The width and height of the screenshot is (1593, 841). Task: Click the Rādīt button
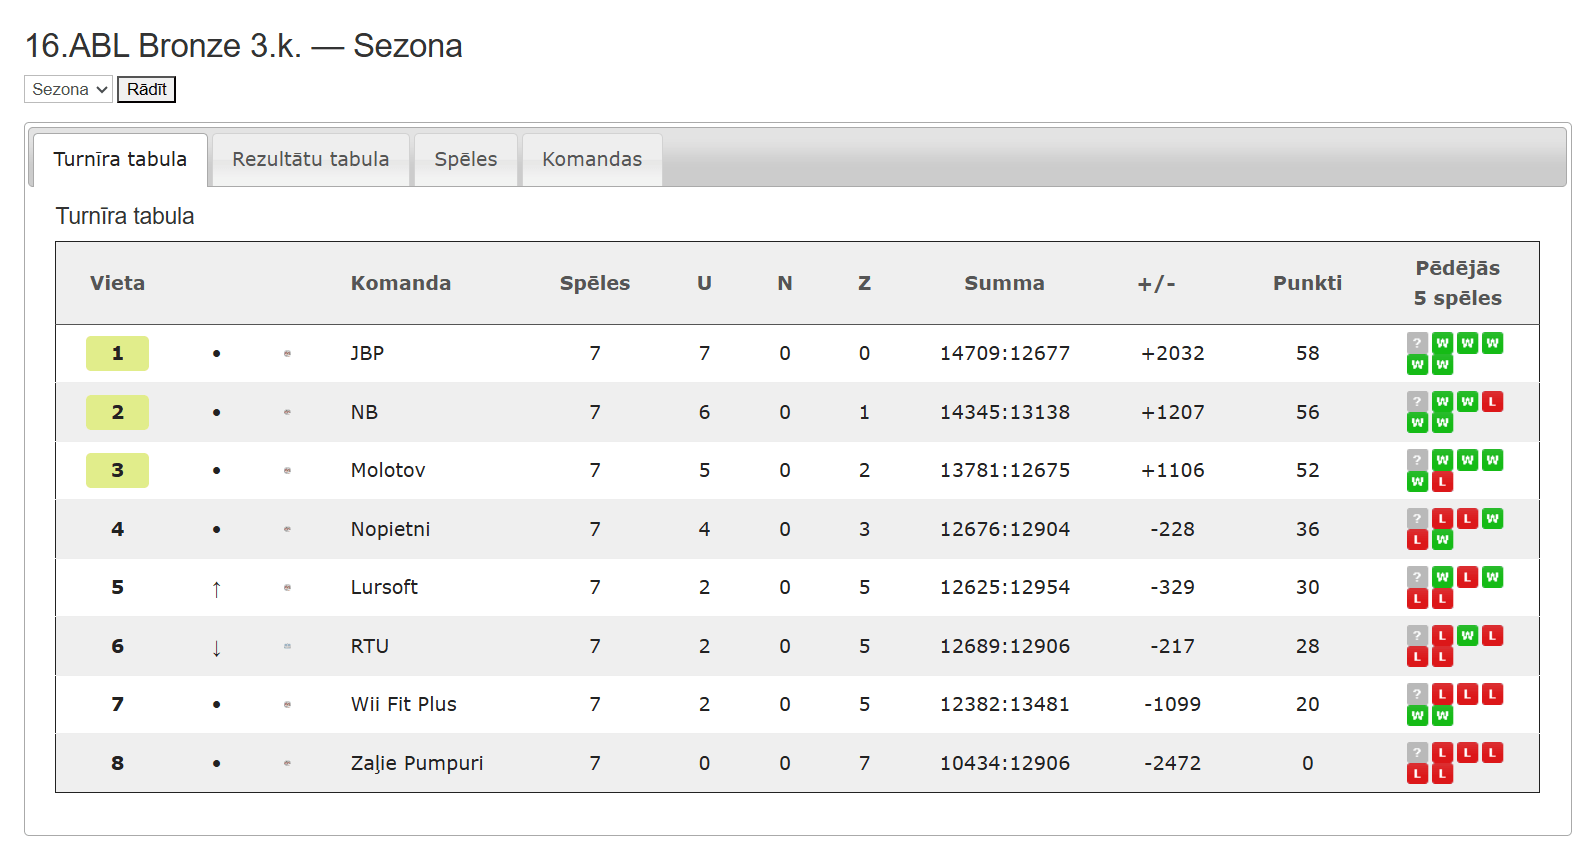coord(146,89)
